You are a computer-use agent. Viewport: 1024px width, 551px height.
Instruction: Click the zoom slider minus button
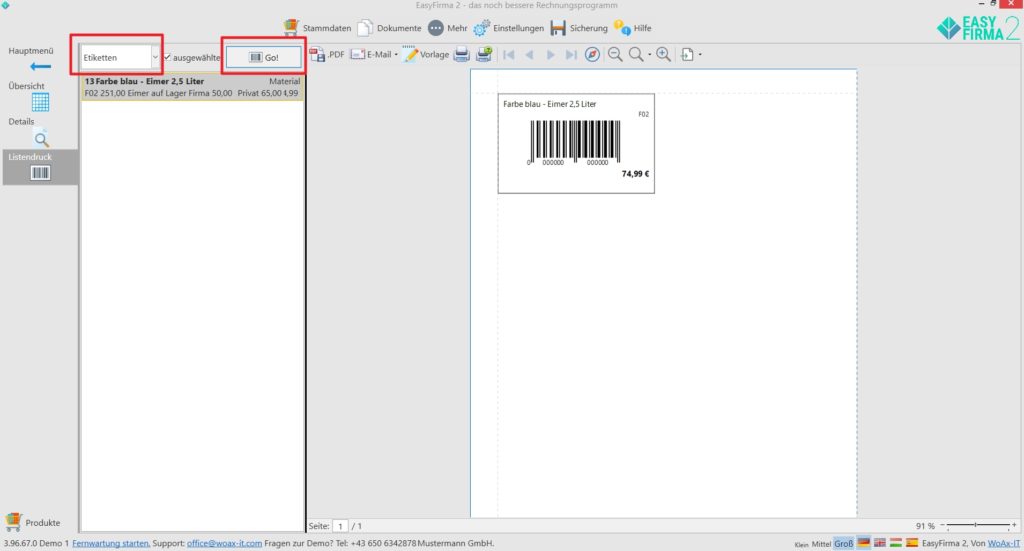[x=942, y=525]
